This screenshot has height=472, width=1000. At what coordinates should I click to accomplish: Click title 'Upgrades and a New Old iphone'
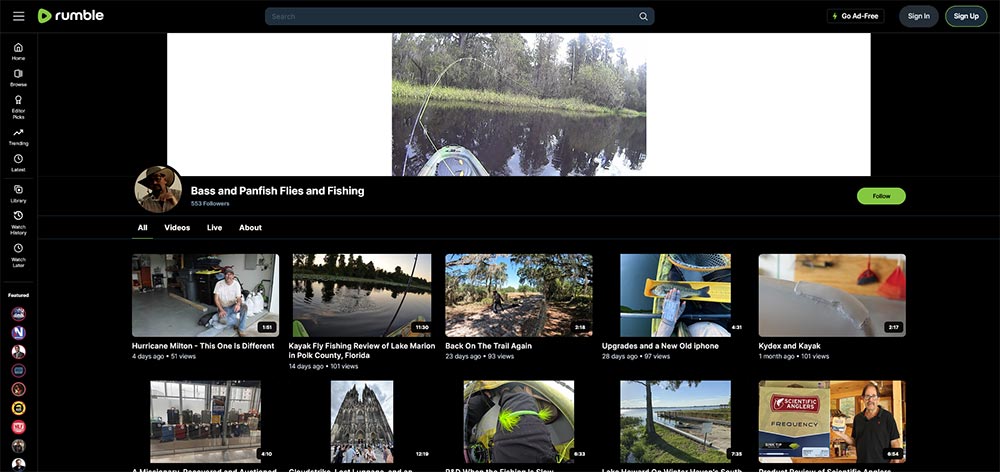660,346
